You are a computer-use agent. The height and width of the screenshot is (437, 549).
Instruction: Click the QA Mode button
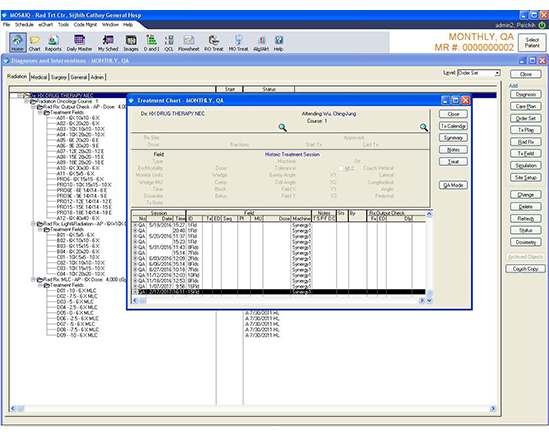pyautogui.click(x=453, y=185)
